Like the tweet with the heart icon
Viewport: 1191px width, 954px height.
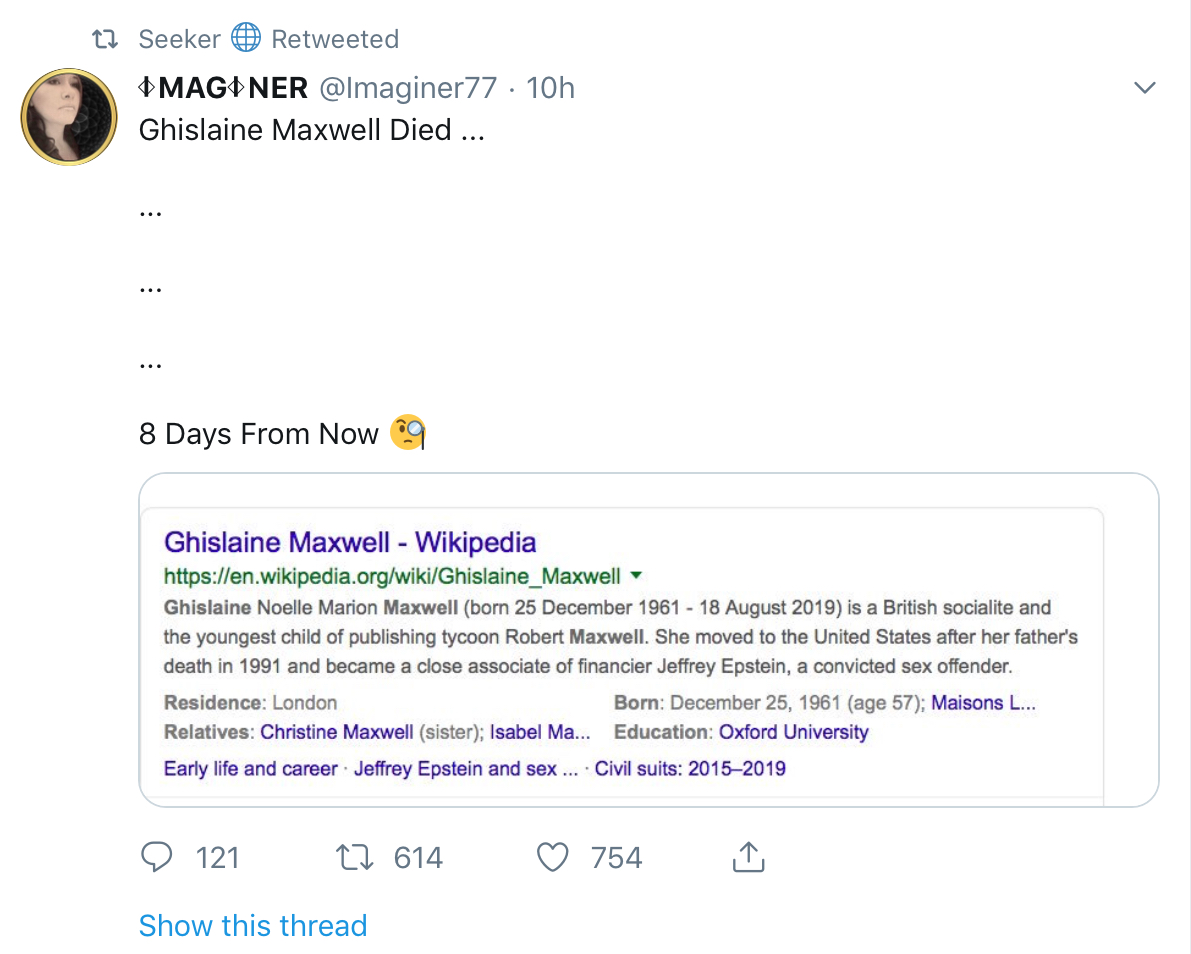(x=552, y=857)
